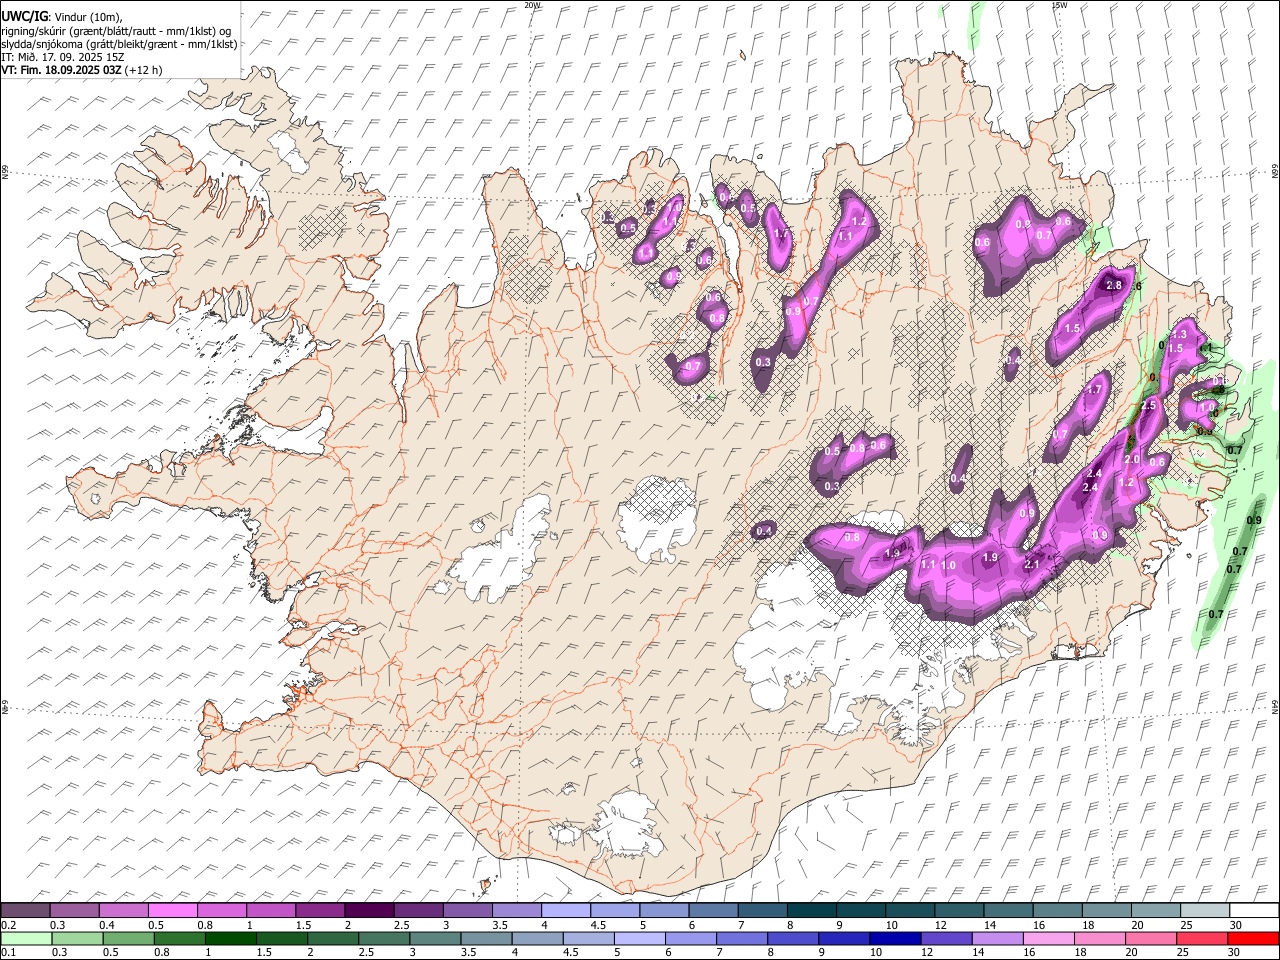Pick the top legend dark teal swatch between 8 and 9
The height and width of the screenshot is (960, 1280).
tap(811, 910)
